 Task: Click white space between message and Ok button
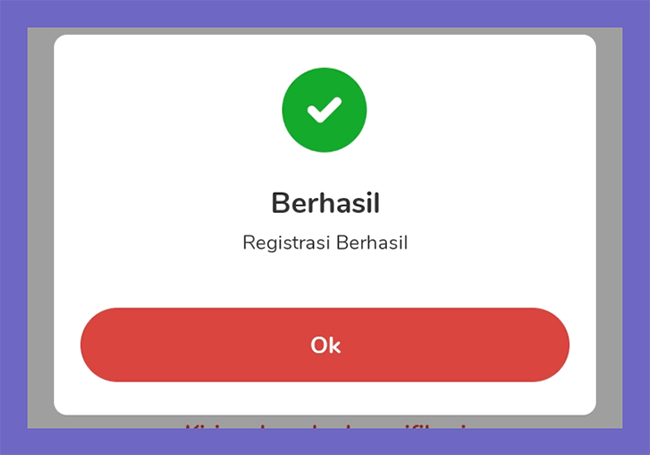coord(325,281)
